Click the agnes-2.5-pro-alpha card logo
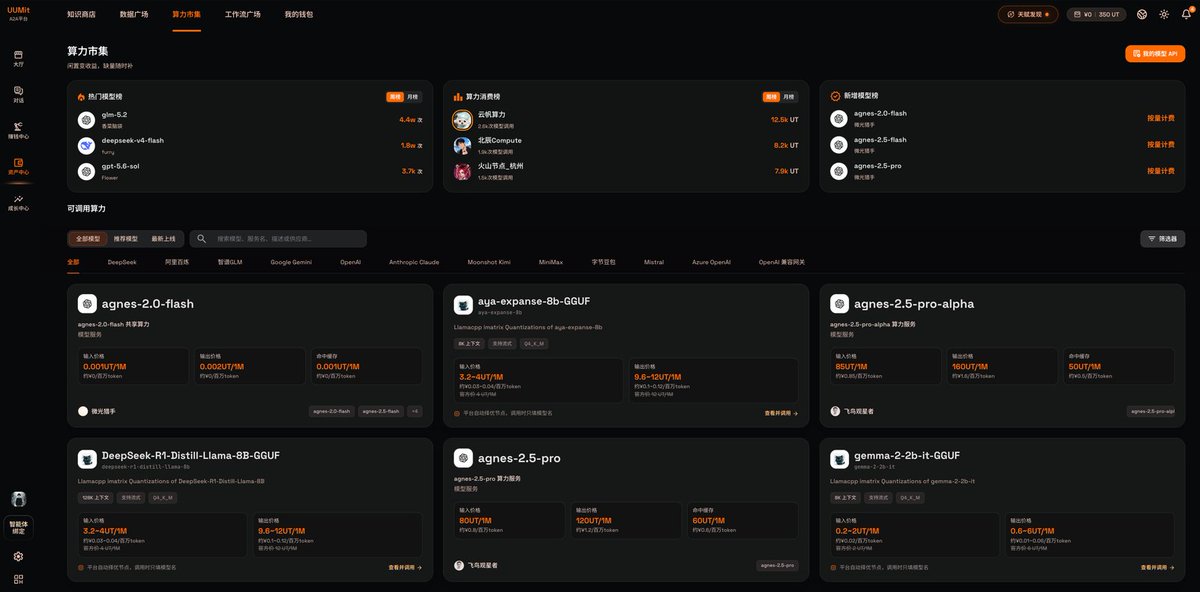The image size is (1200, 592). tap(839, 304)
